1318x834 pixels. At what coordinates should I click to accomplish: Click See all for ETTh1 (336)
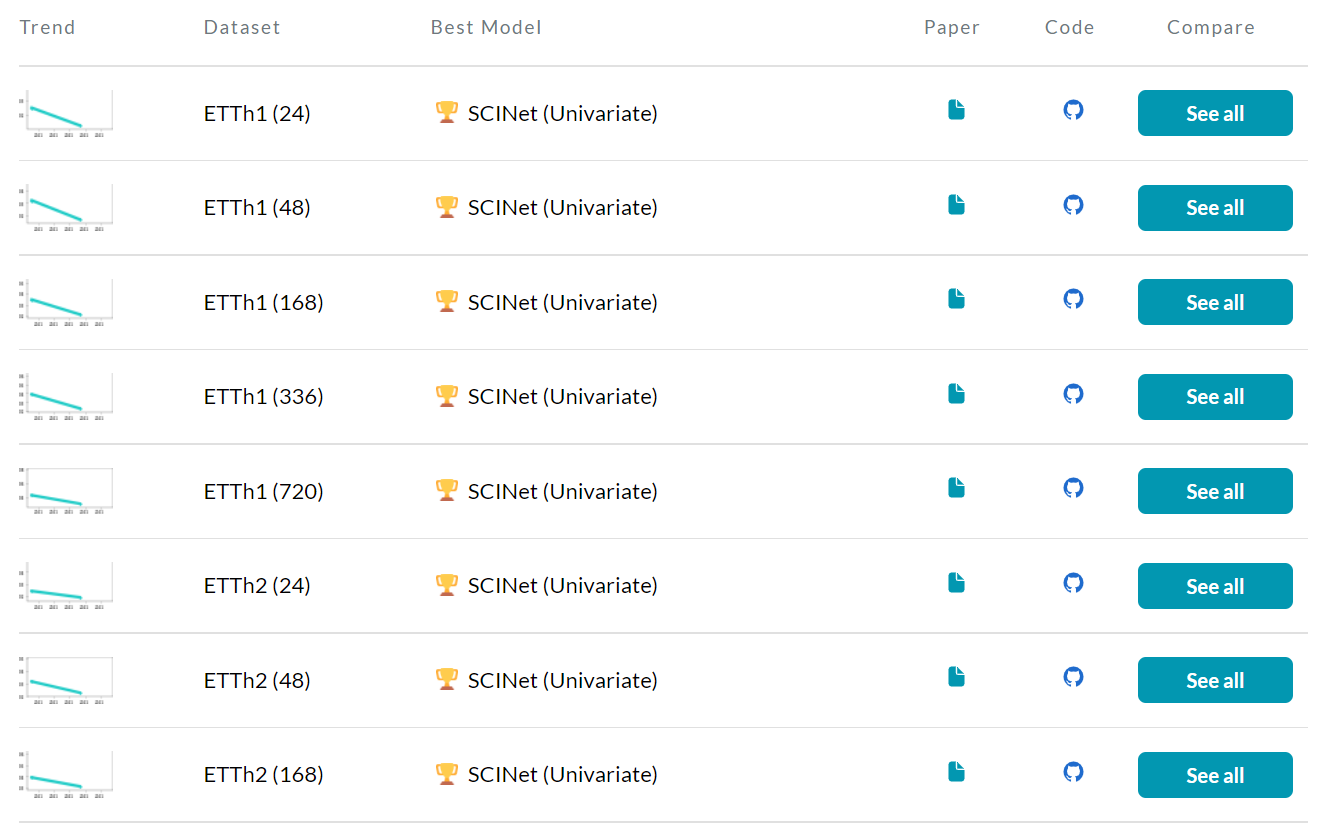pos(1215,397)
